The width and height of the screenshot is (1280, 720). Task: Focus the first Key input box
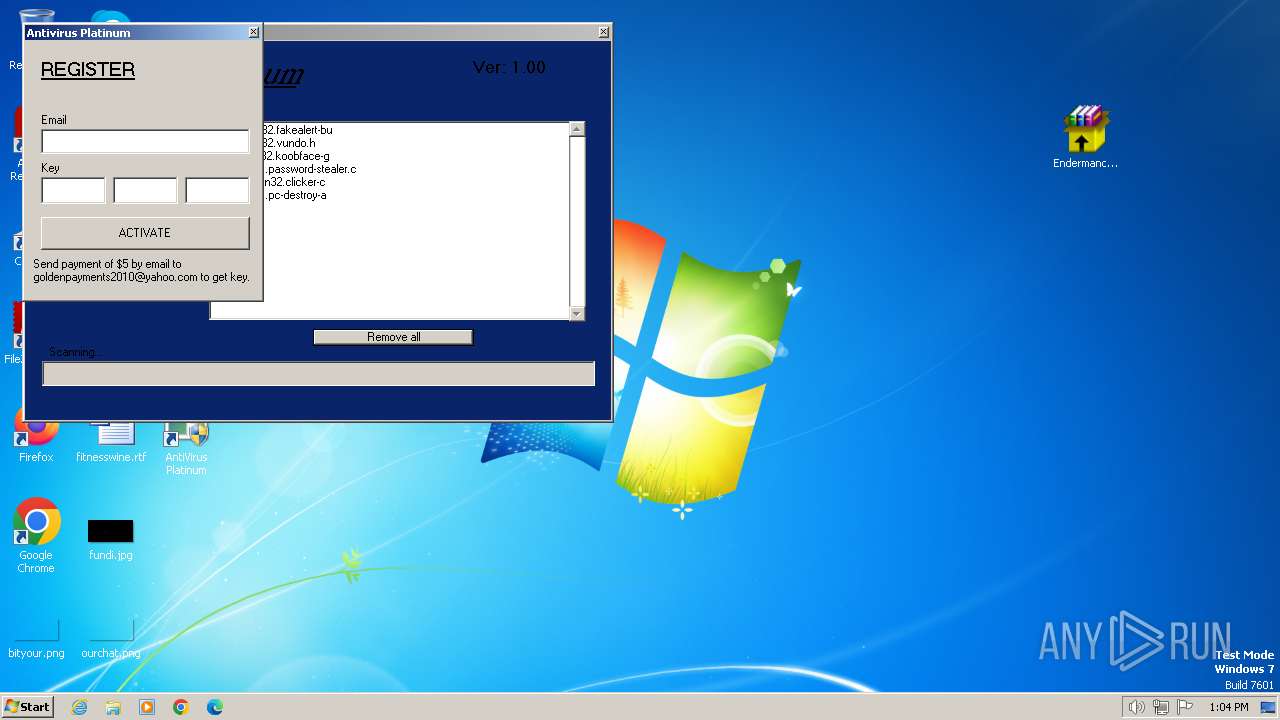click(x=73, y=190)
